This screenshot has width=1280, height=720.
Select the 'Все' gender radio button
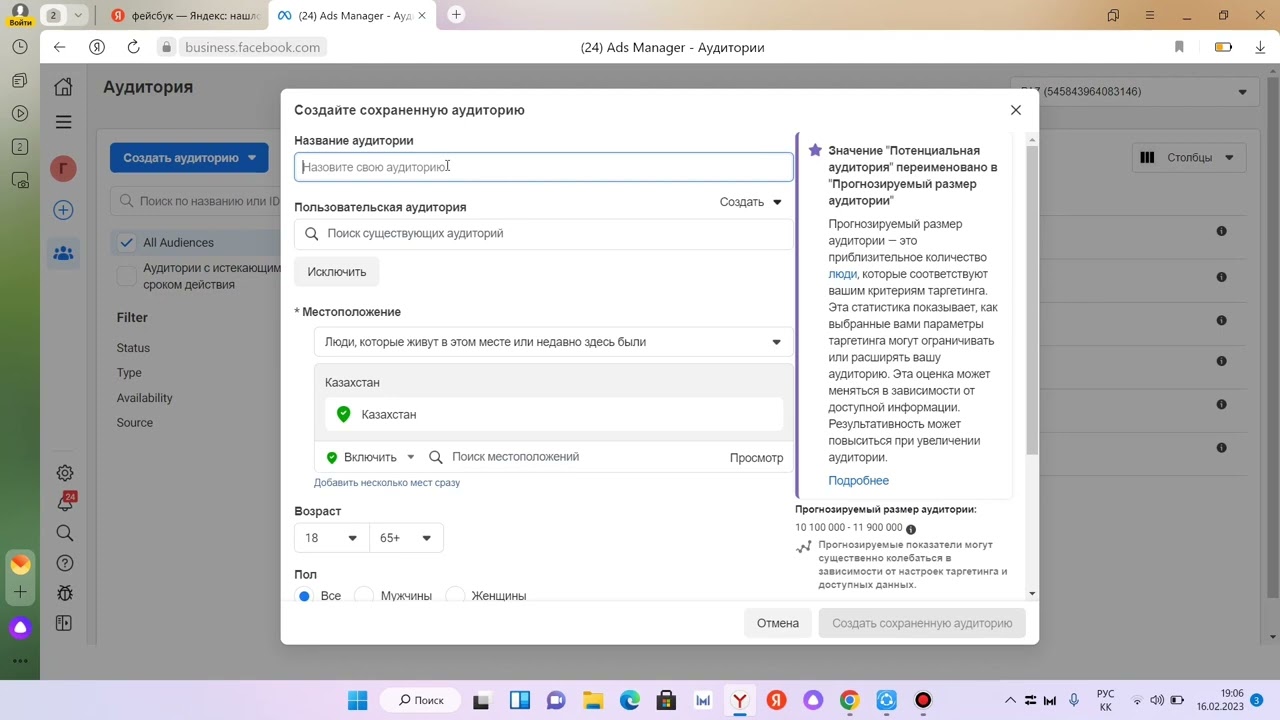[304, 596]
